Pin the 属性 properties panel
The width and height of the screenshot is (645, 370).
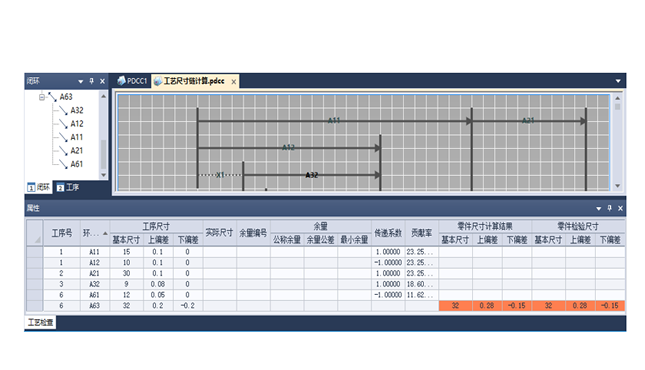point(610,208)
